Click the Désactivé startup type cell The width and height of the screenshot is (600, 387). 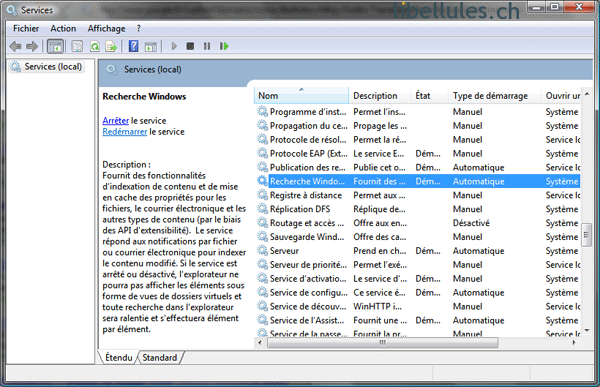[471, 223]
